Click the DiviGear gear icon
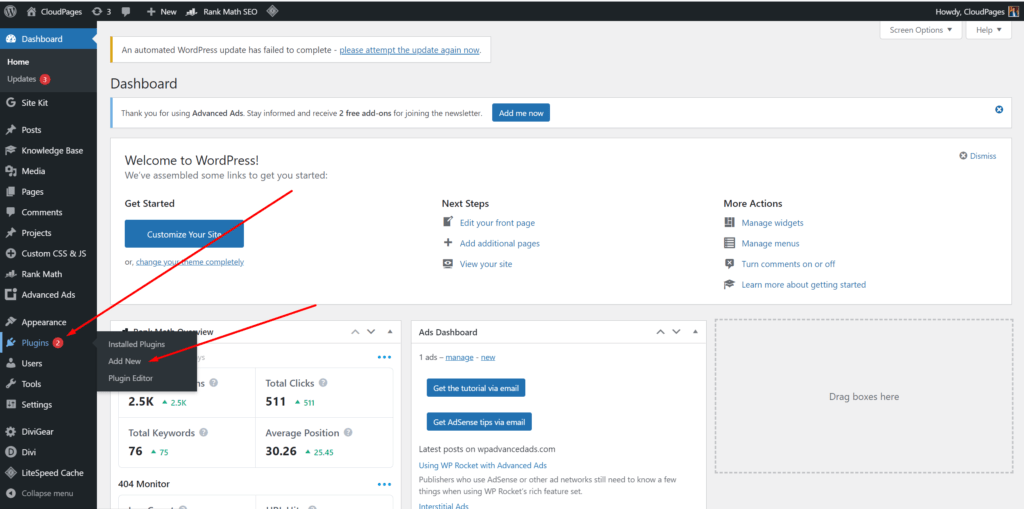Image resolution: width=1024 pixels, height=509 pixels. point(10,432)
